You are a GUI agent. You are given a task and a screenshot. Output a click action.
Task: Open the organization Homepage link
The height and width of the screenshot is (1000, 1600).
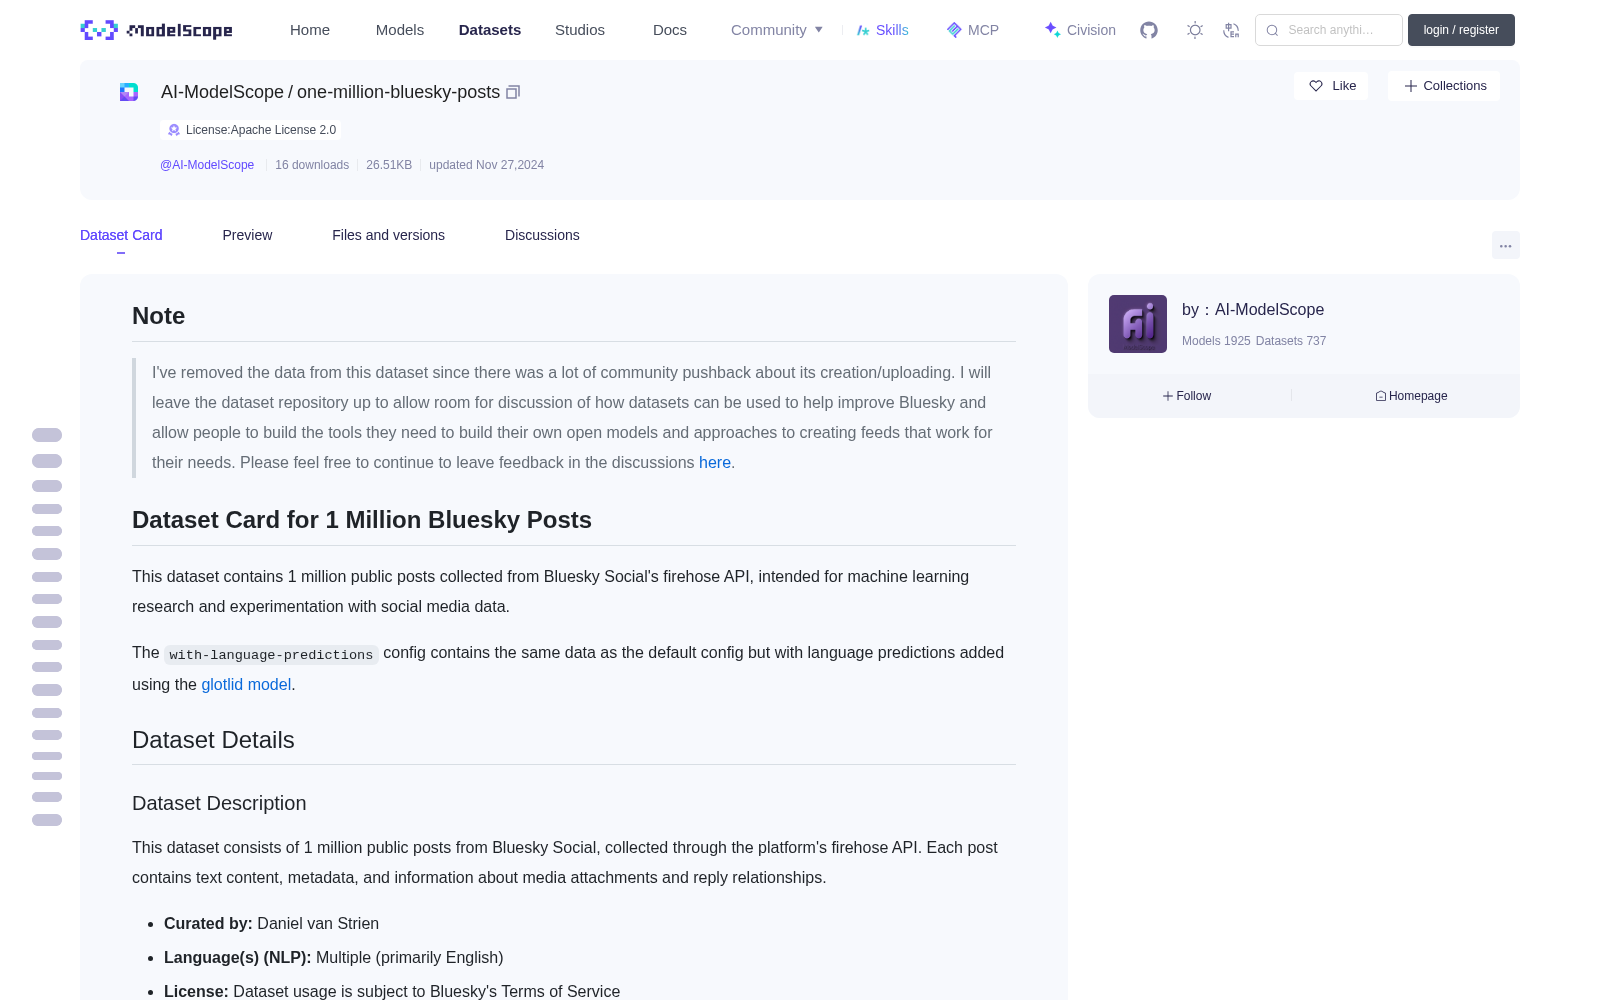pyautogui.click(x=1411, y=396)
